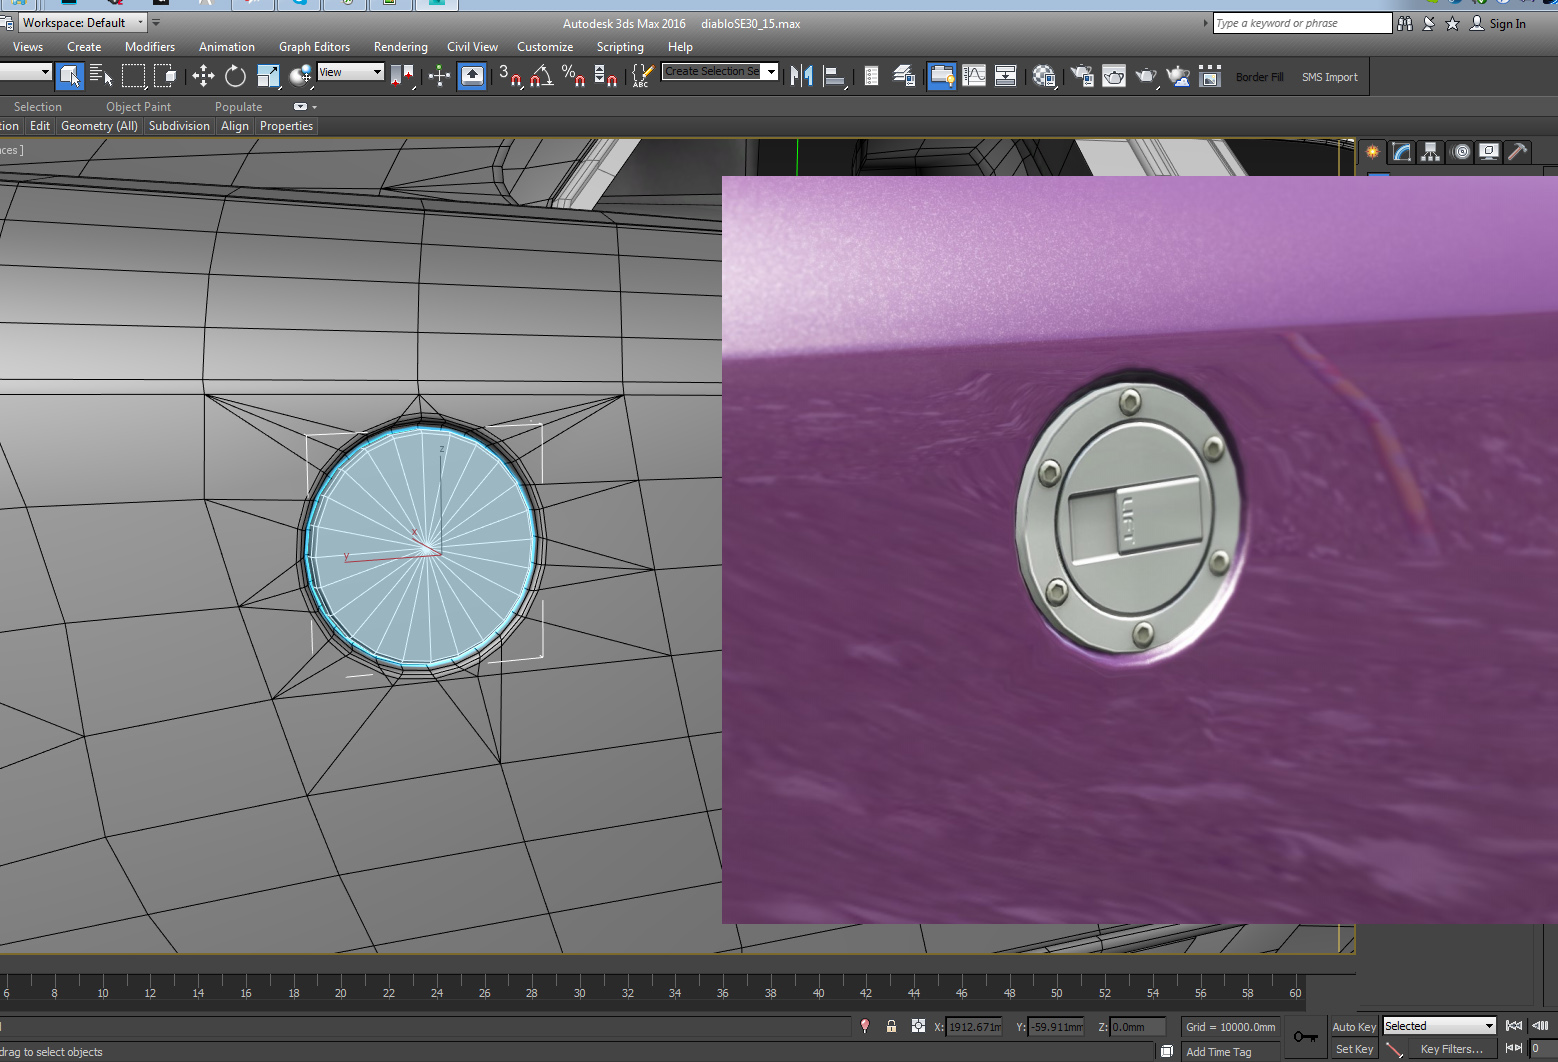This screenshot has height=1062, width=1558.
Task: Open the Display command panel tab
Action: click(x=1489, y=152)
